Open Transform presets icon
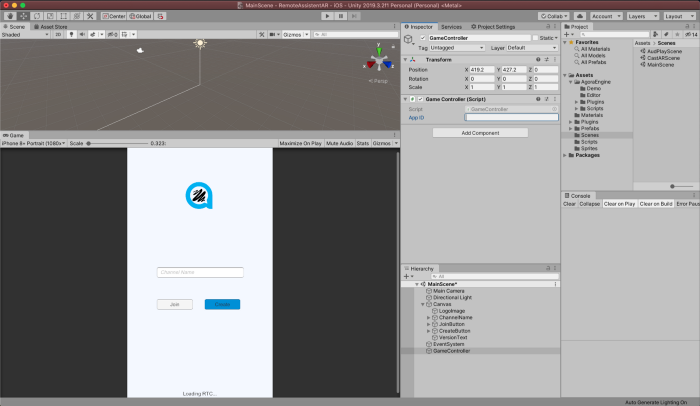Image resolution: width=700 pixels, height=406 pixels. tap(546, 60)
